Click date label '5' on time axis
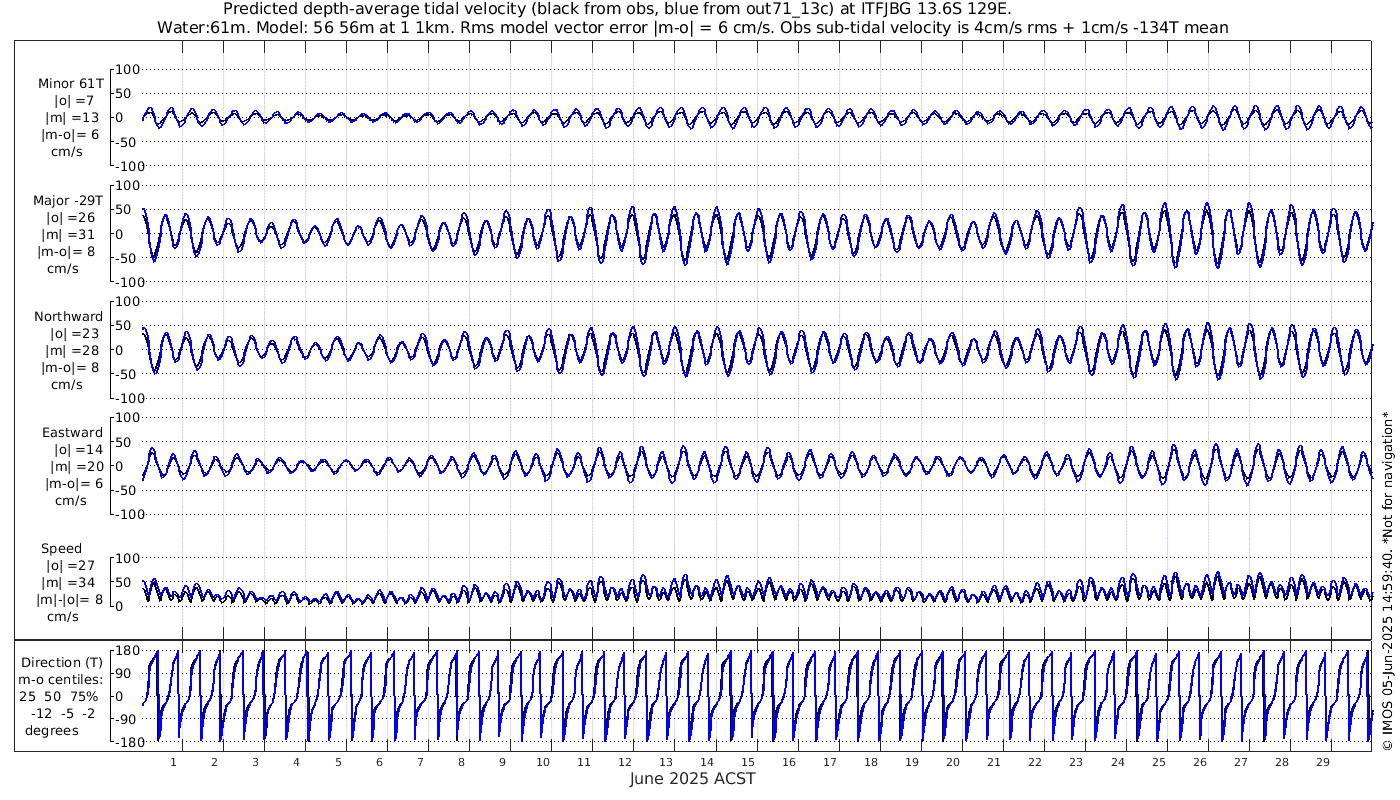The image size is (1400, 800). [338, 762]
